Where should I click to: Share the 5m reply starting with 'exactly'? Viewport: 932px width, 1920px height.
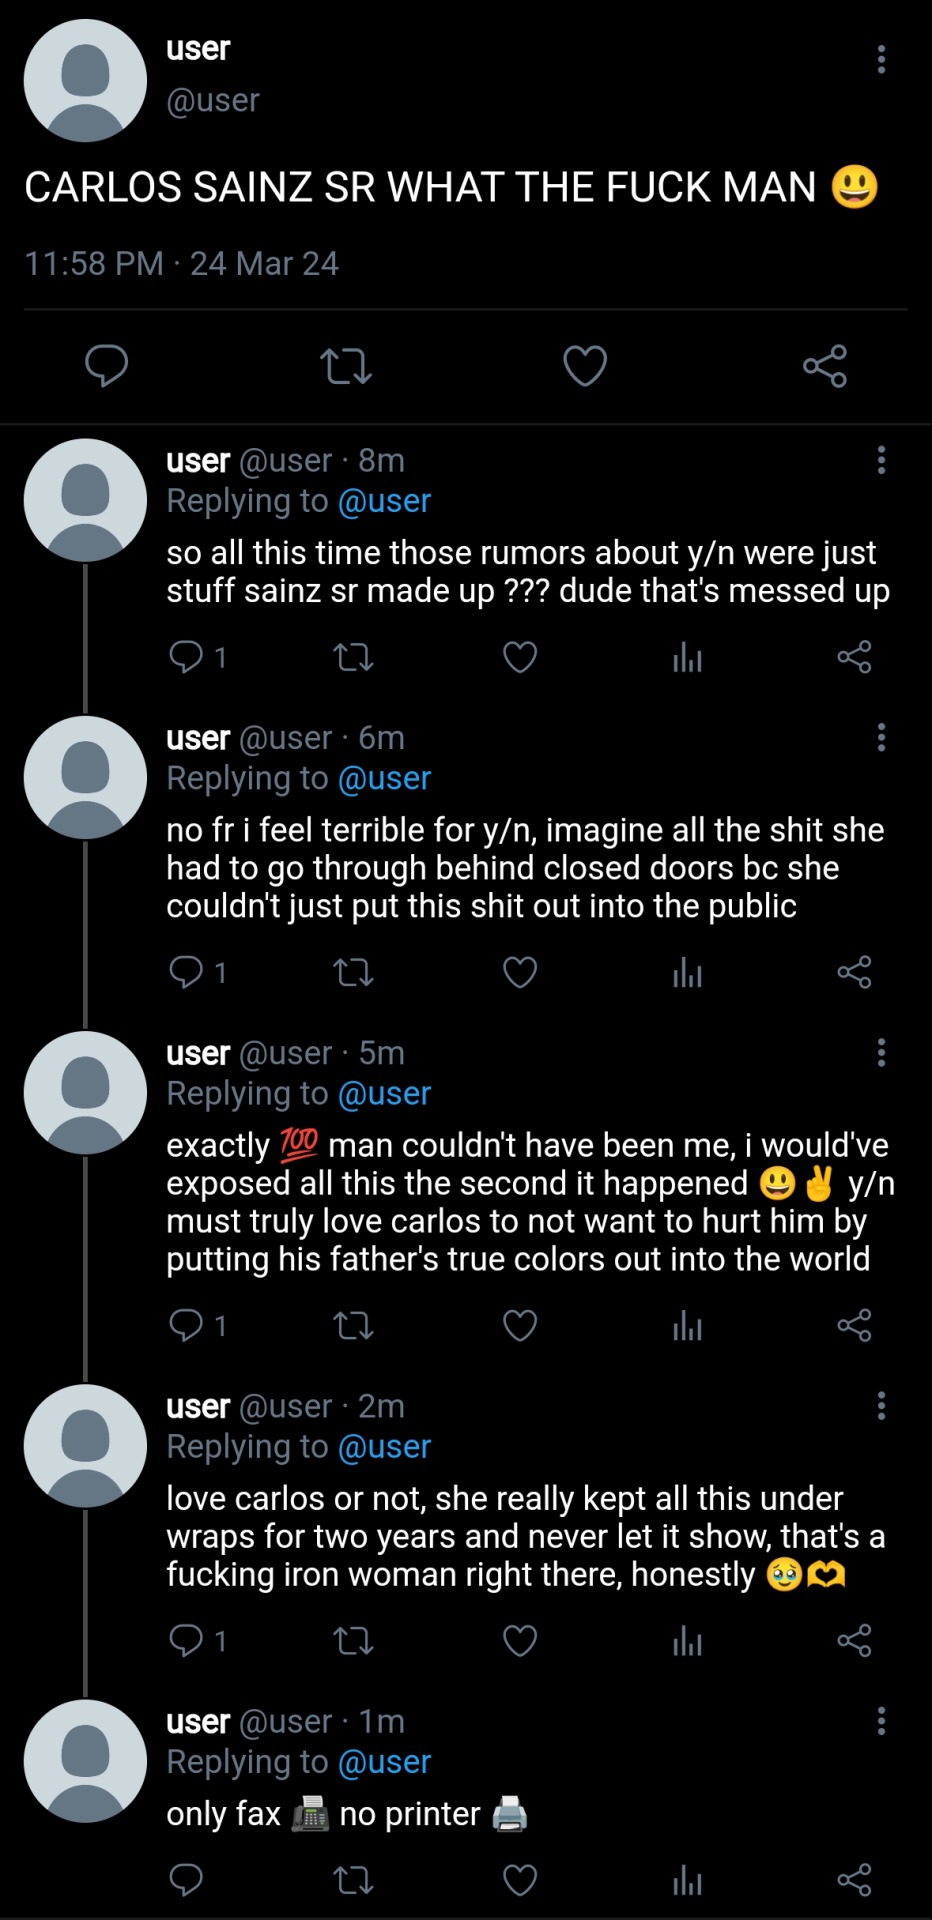(x=854, y=1325)
